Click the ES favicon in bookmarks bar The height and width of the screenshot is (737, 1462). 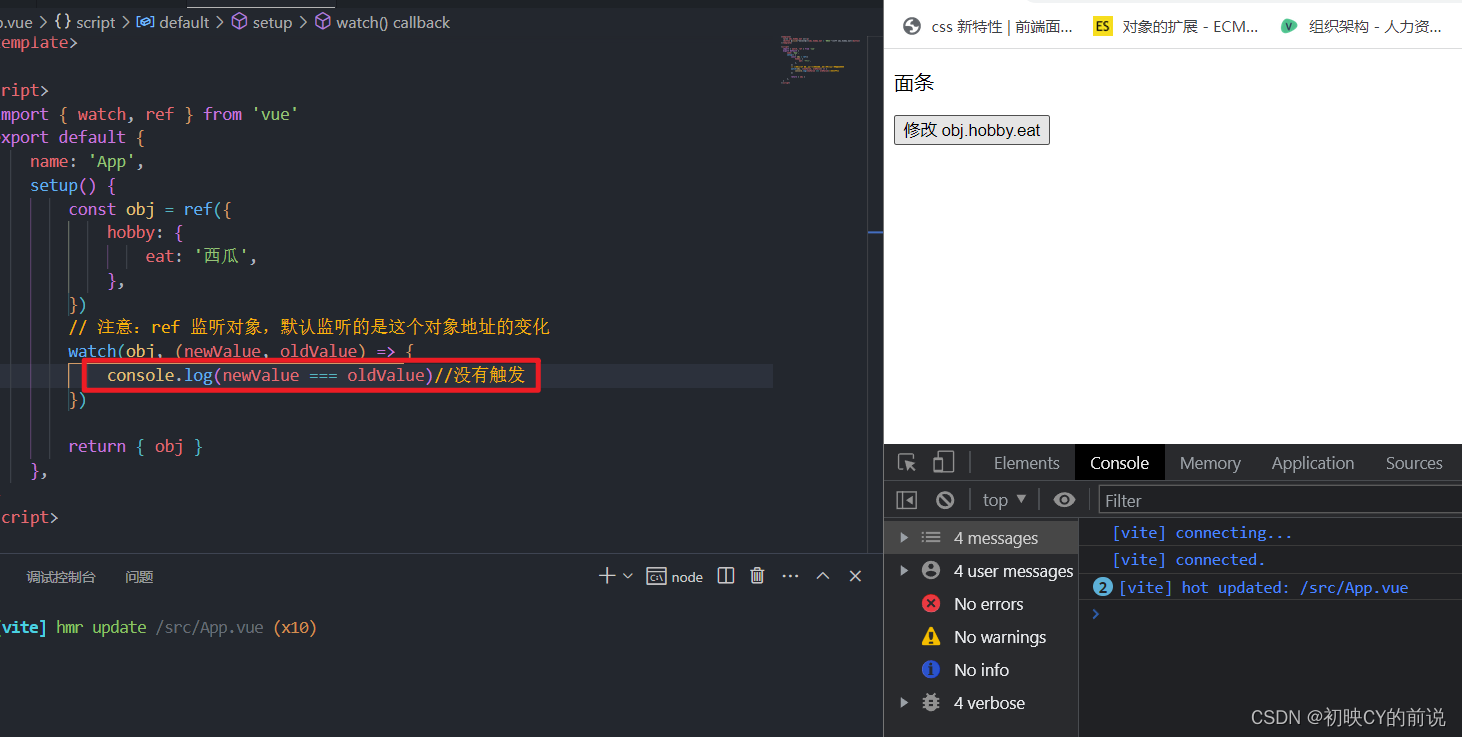point(1103,27)
